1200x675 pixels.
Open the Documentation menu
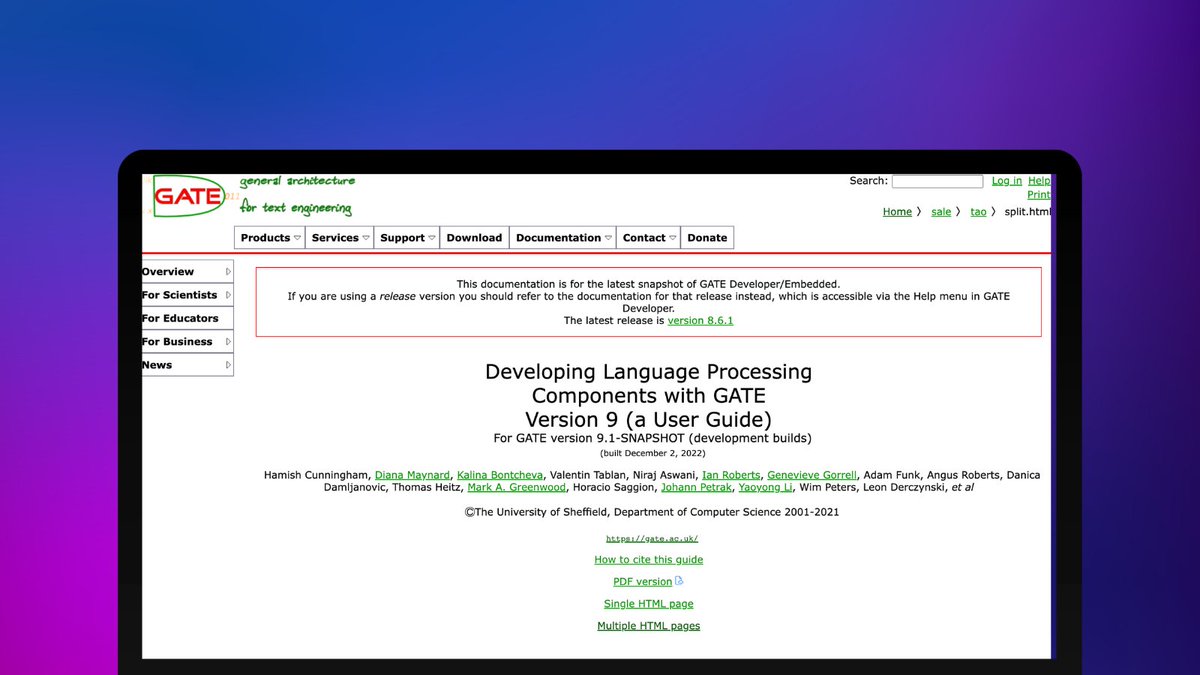point(562,238)
